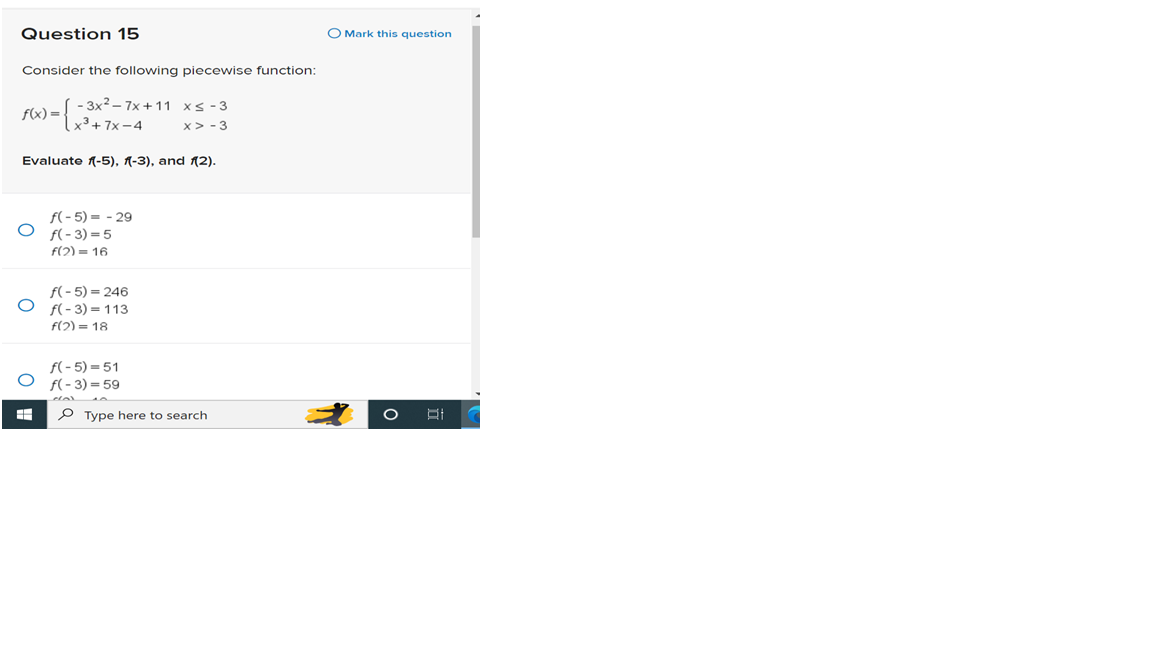Select the answer where f(-5) = -29
The image size is (1152, 648).
pyautogui.click(x=25, y=230)
